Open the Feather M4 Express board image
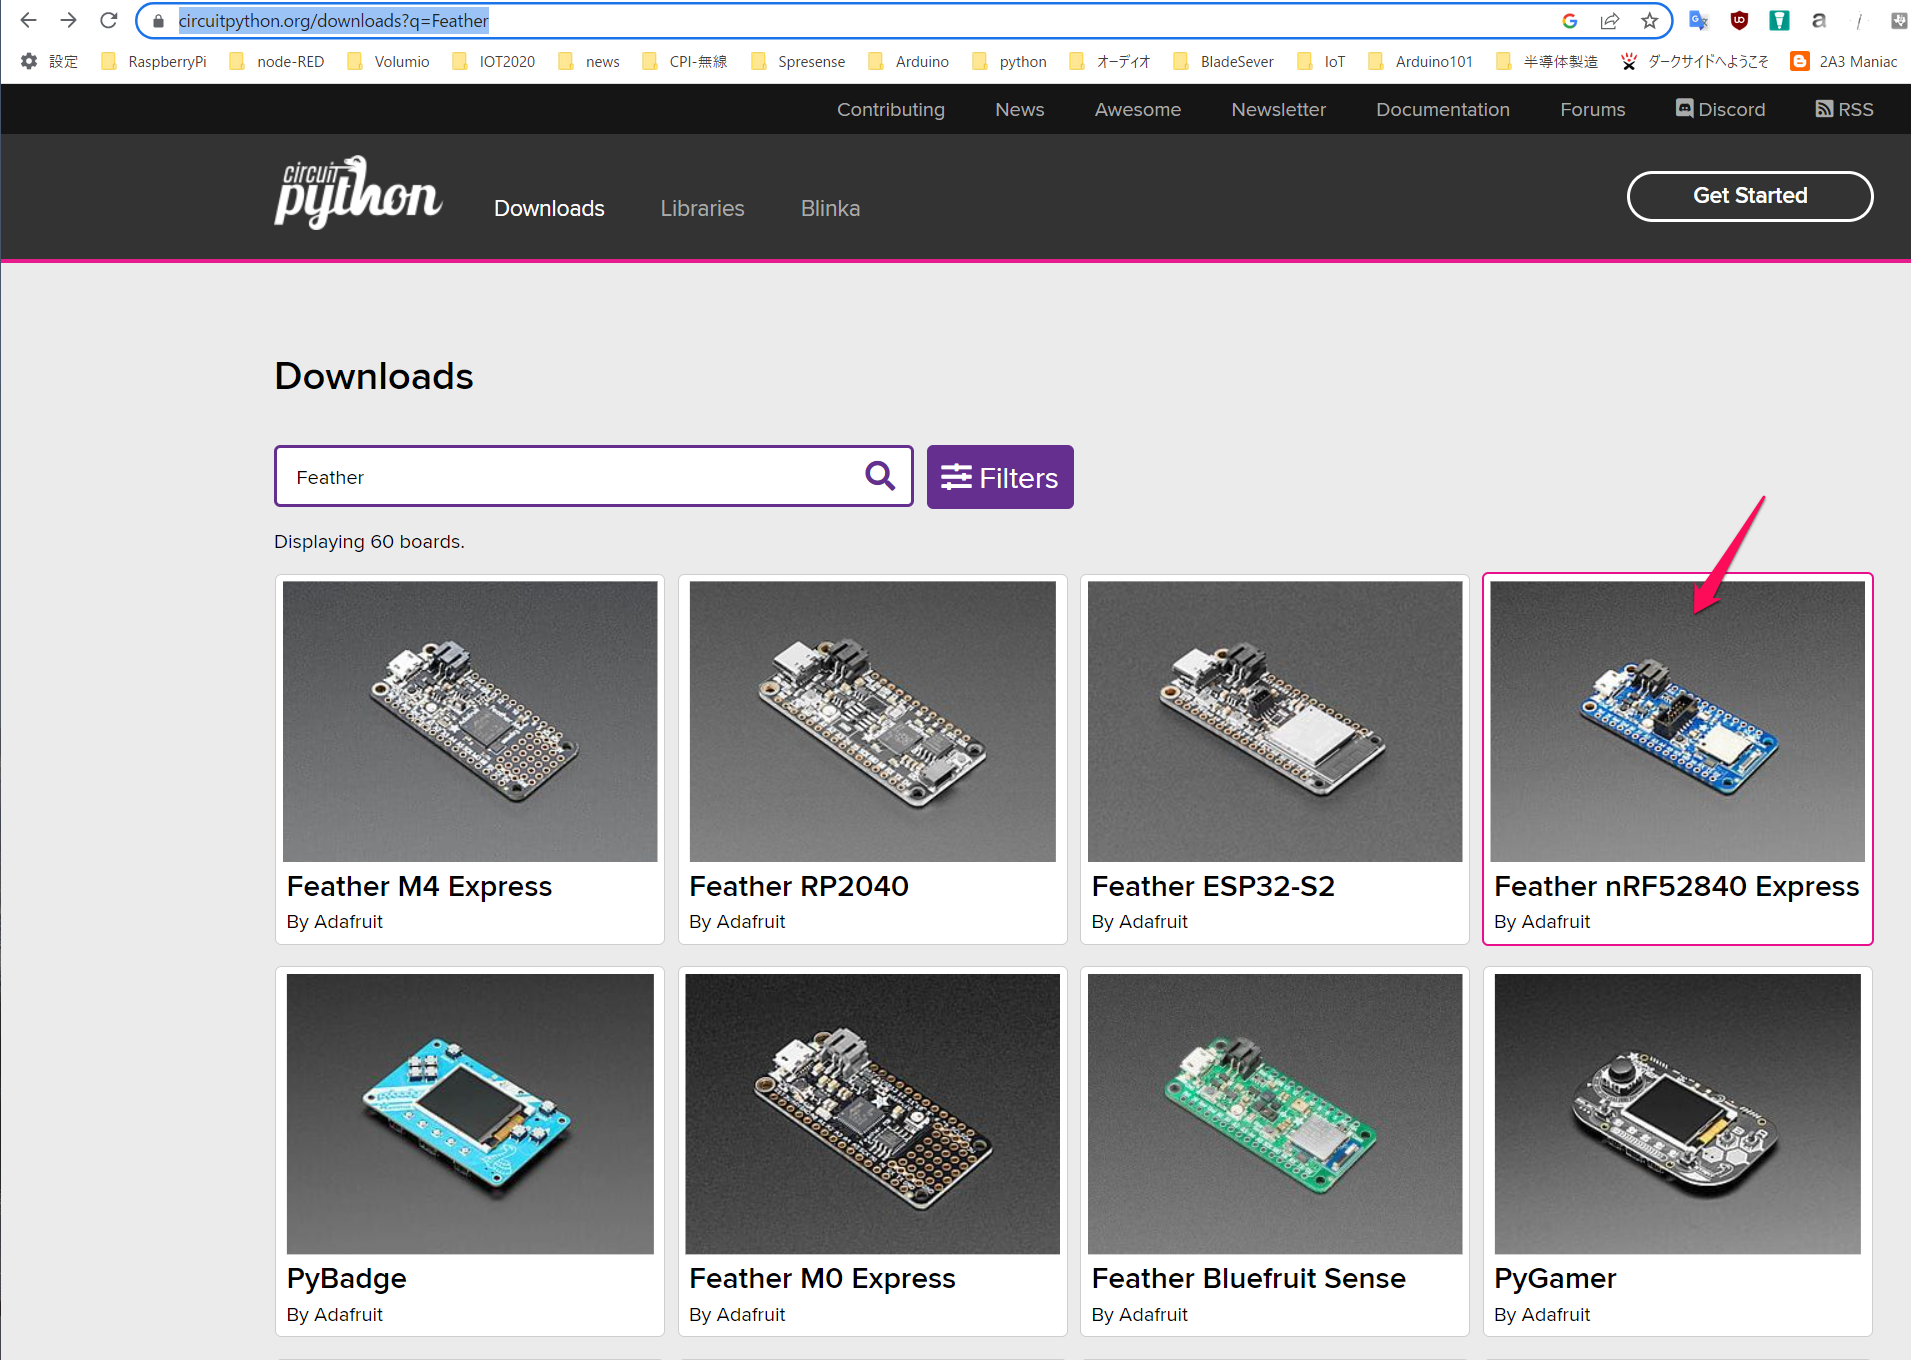This screenshot has width=1911, height=1360. 470,721
